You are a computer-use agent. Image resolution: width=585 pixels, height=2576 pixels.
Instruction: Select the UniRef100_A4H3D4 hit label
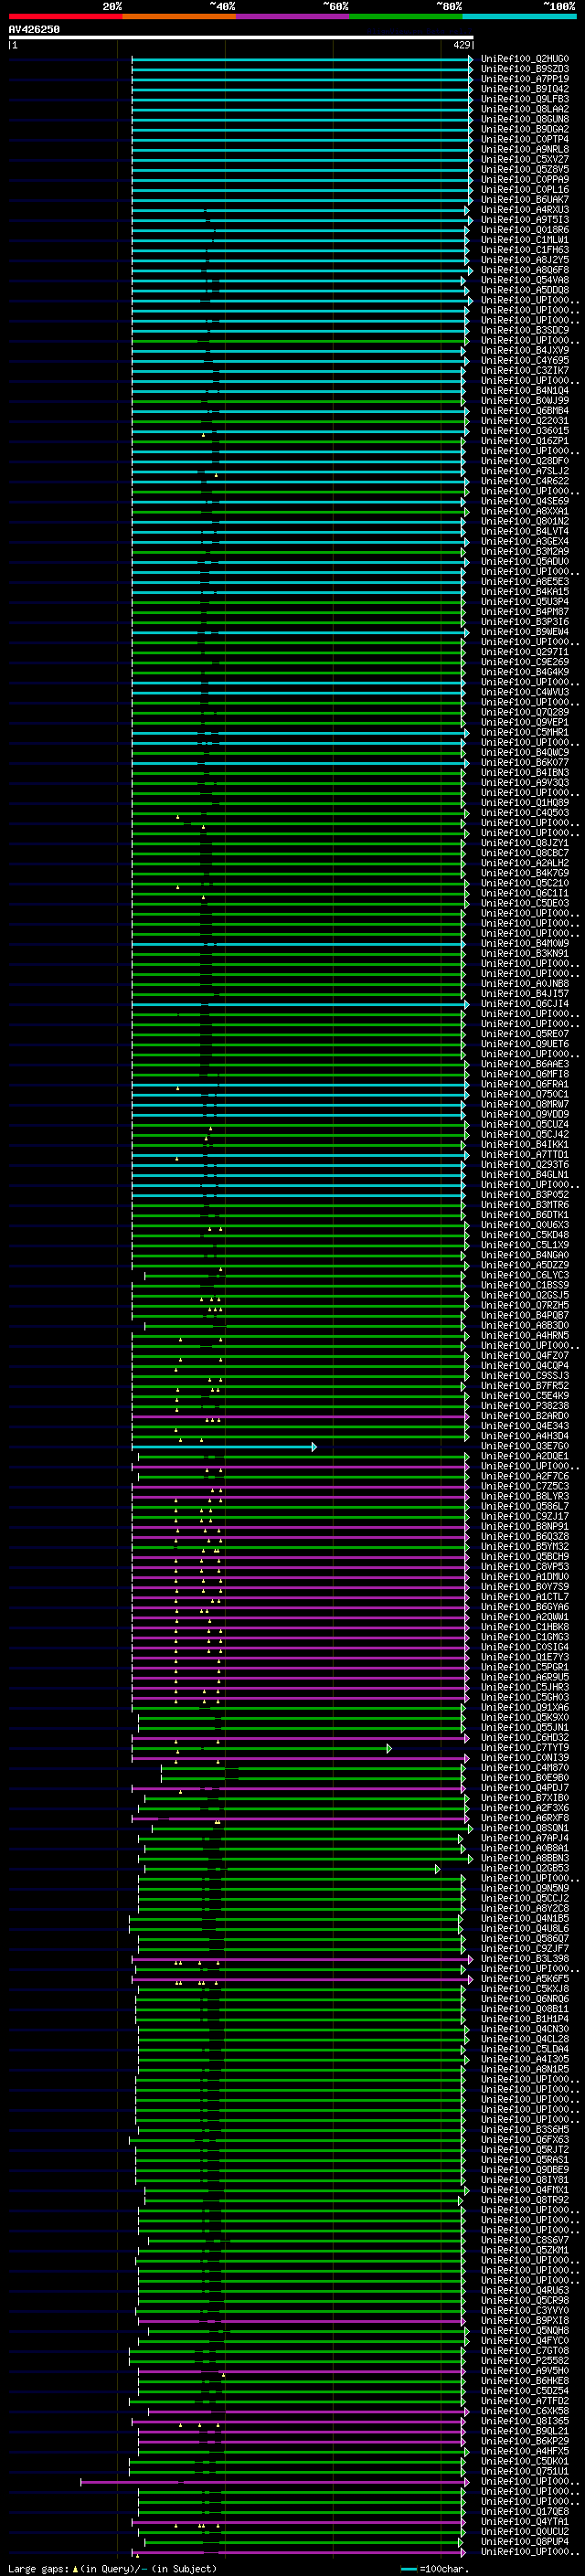click(x=524, y=1436)
